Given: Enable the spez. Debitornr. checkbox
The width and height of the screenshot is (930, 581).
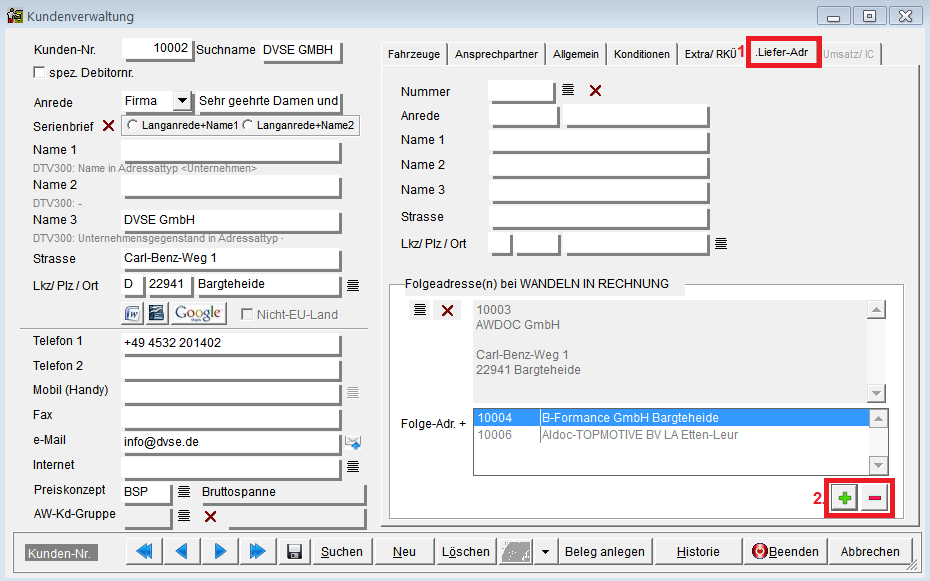Looking at the screenshot, I should click(39, 72).
